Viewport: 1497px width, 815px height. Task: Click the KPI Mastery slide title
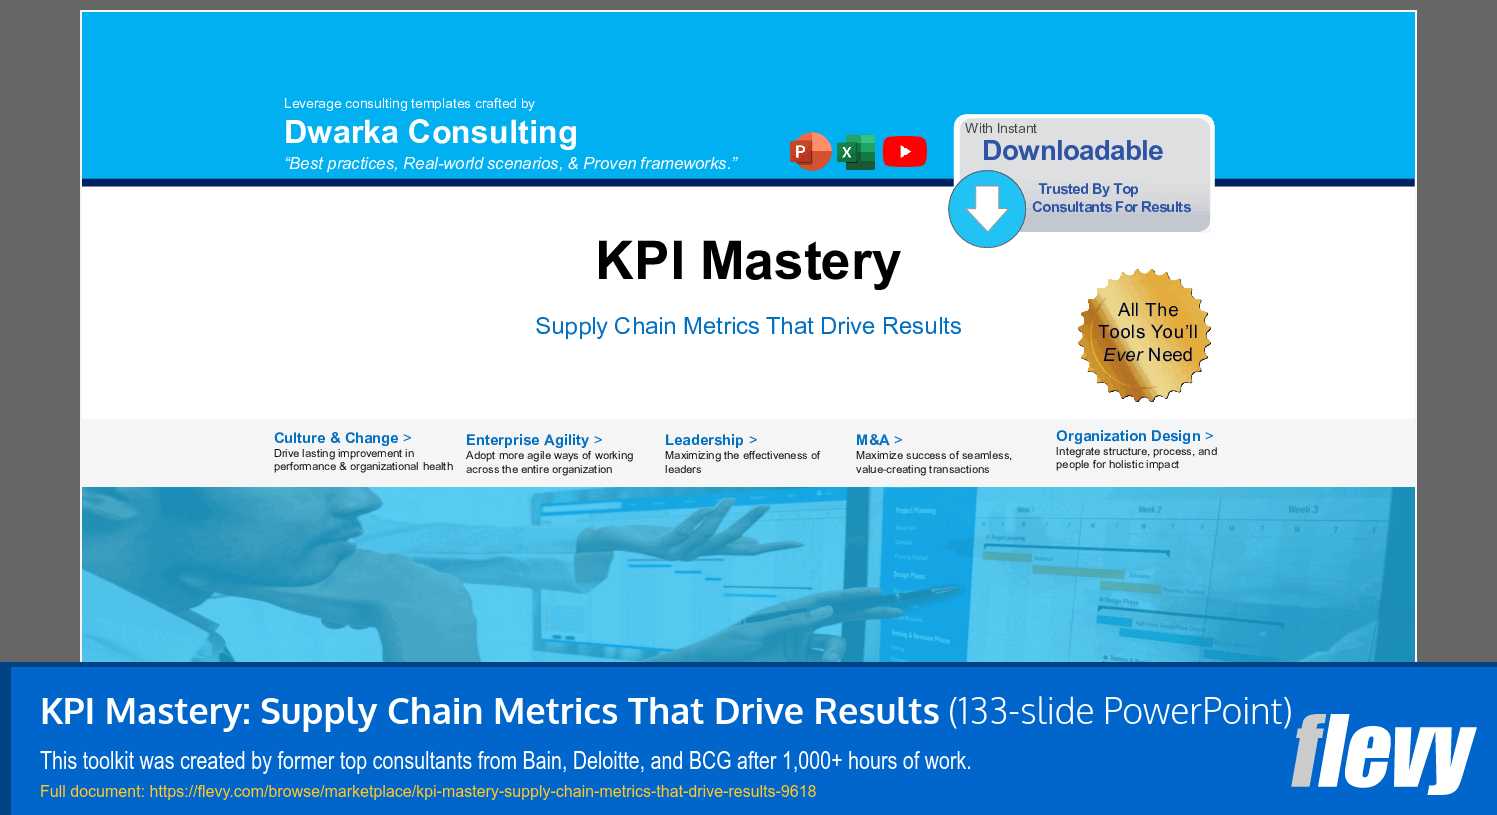point(748,261)
